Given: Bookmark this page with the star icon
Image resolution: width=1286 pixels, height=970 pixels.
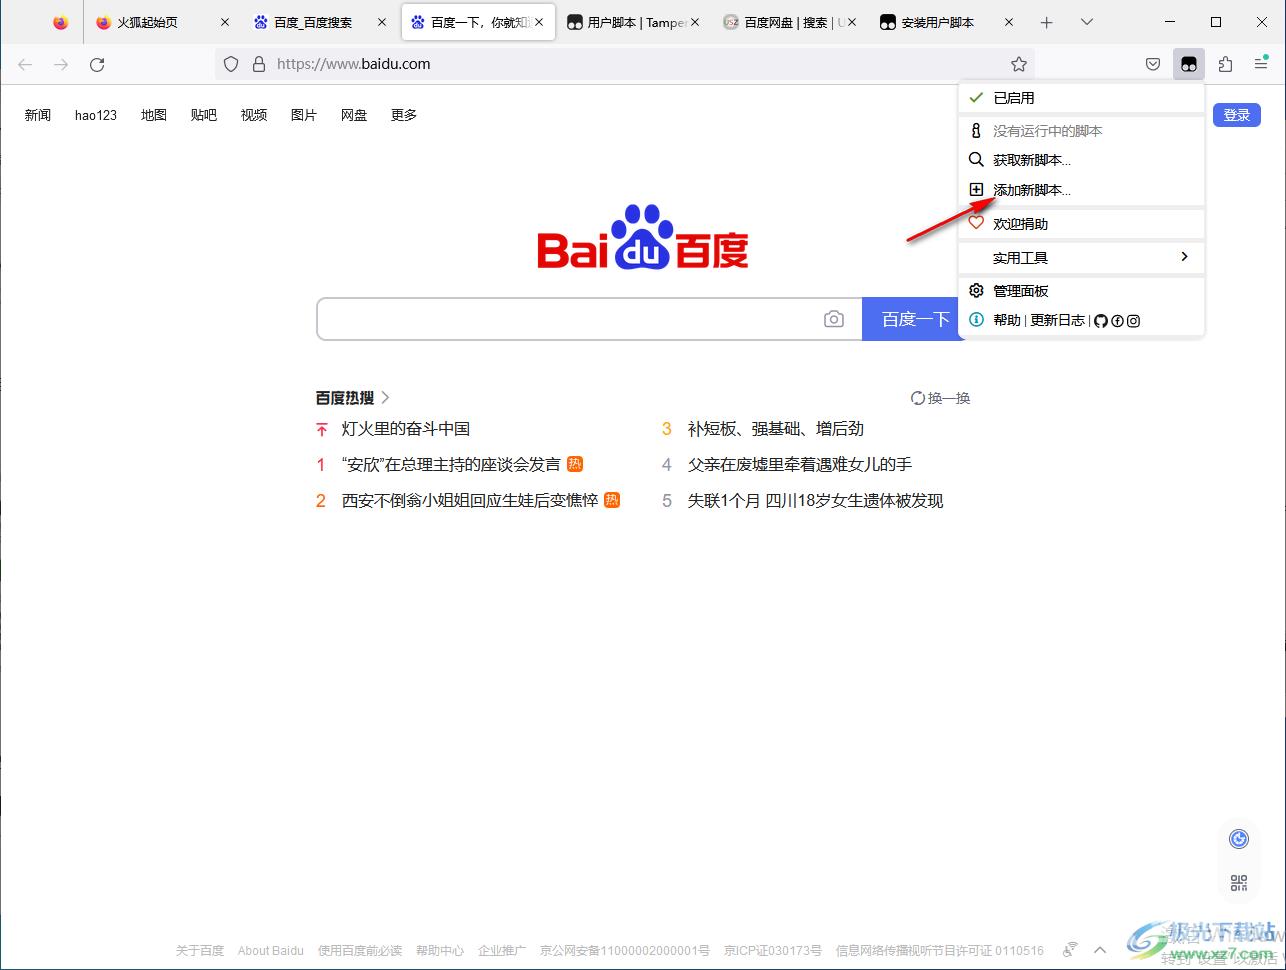Looking at the screenshot, I should click(x=1019, y=64).
